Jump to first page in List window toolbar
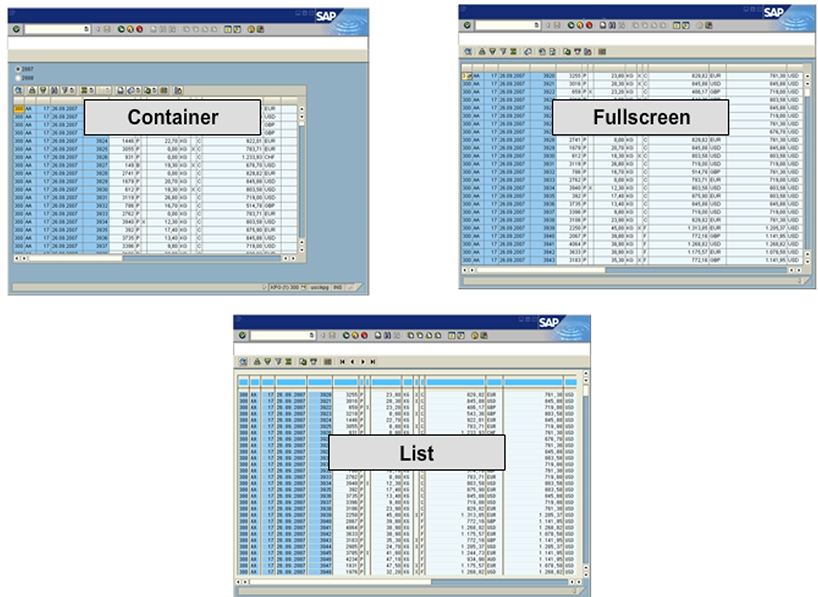This screenshot has height=597, width=818. 342,360
